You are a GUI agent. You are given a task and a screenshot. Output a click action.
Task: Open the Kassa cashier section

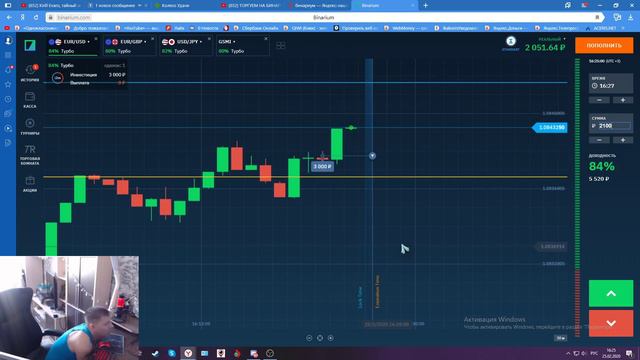coord(30,100)
